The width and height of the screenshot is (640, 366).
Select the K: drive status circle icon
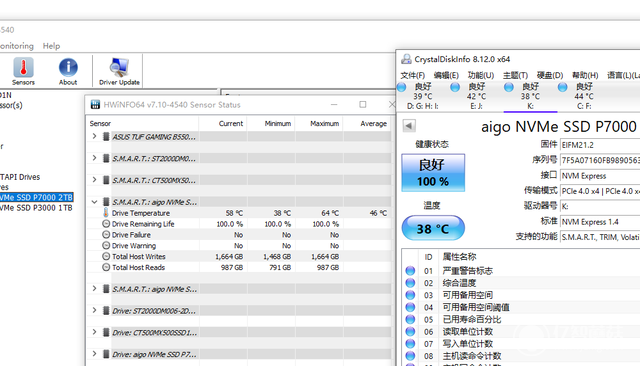point(509,87)
